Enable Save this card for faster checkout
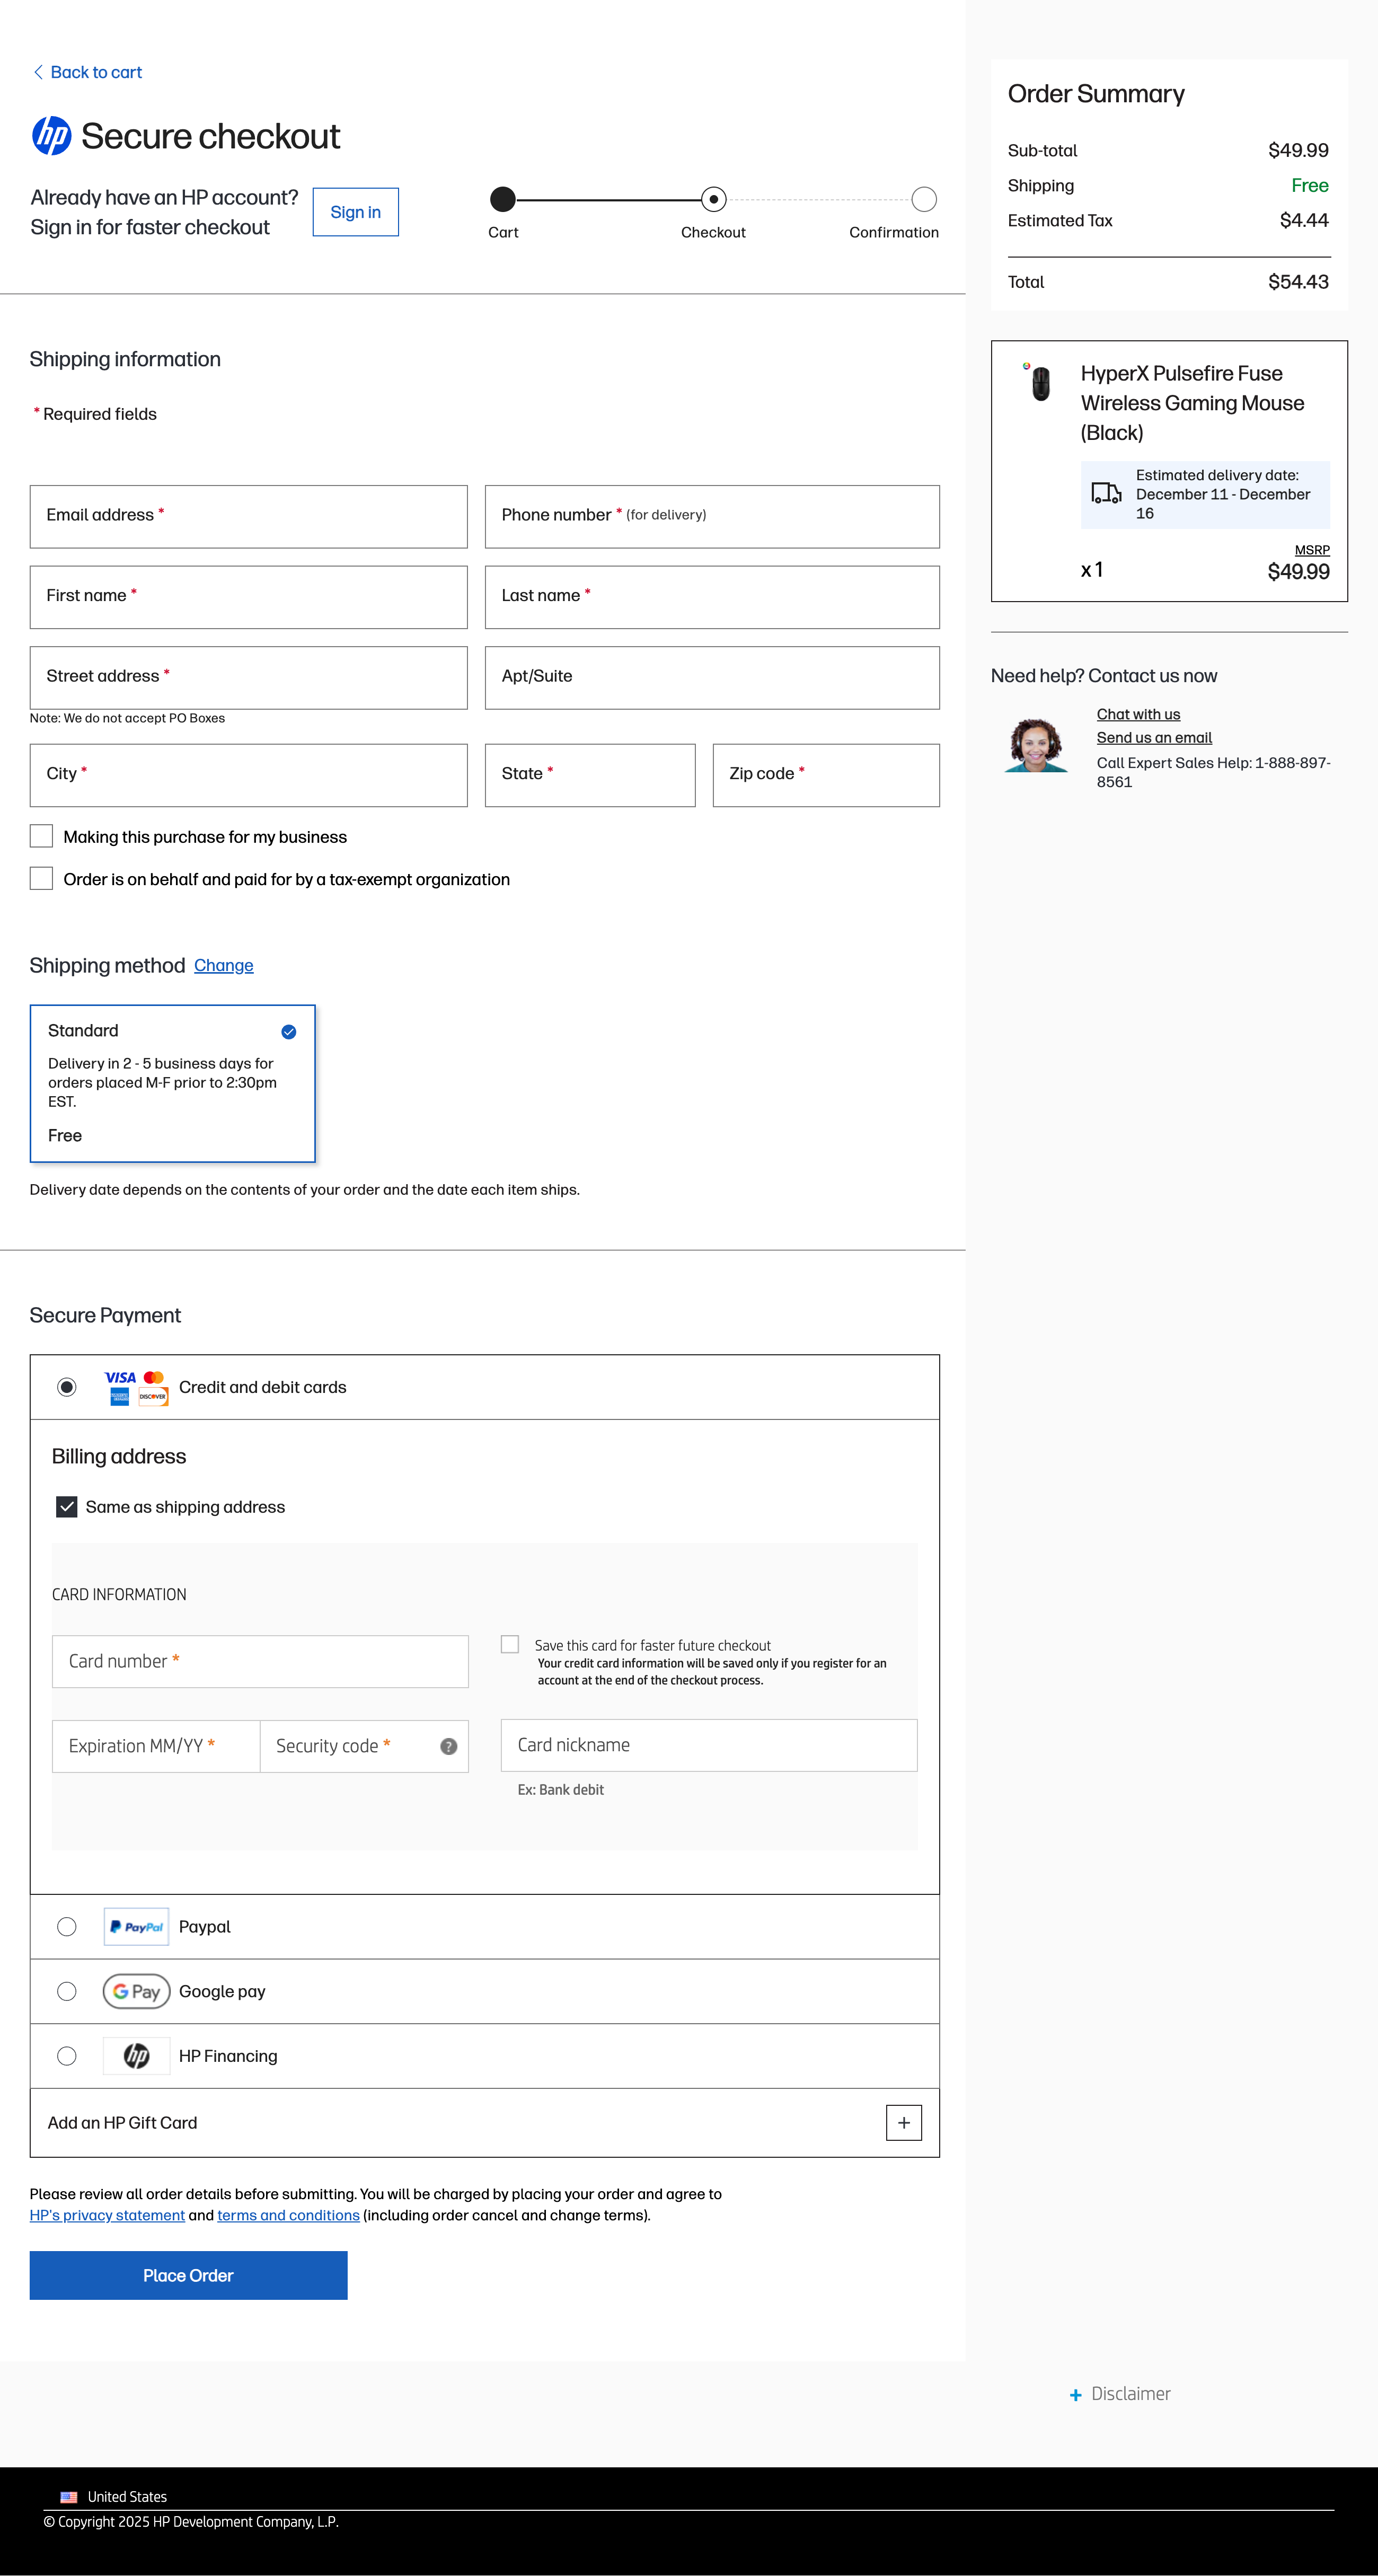Screen dimensions: 1378x2576 point(510,1644)
